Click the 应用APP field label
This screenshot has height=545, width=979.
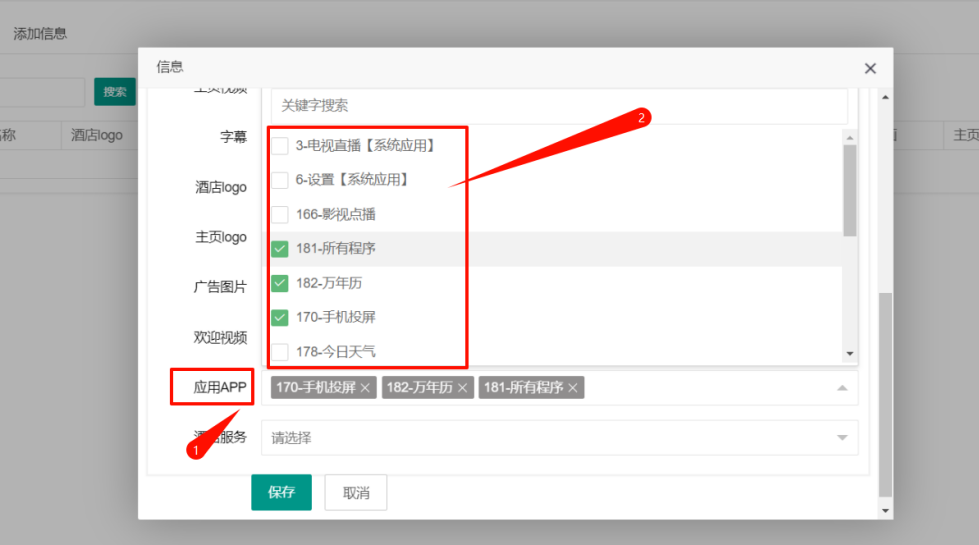pyautogui.click(x=220, y=388)
